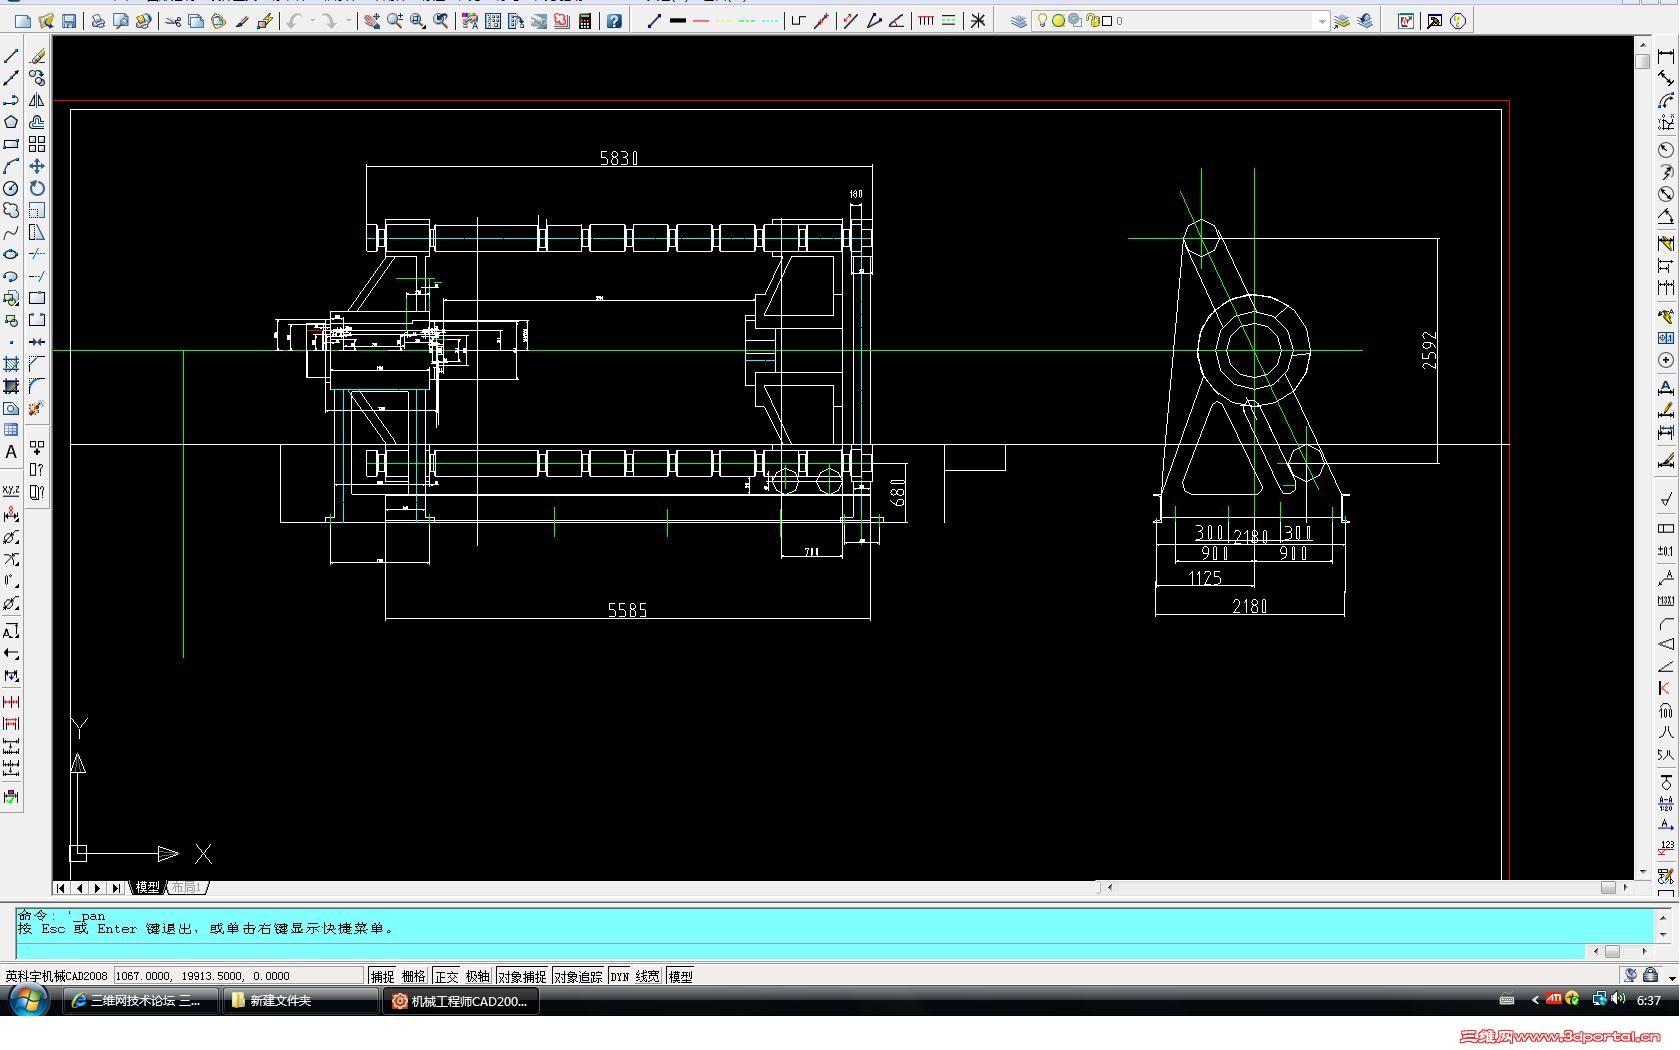Open the volume control in system tray

(1618, 1000)
